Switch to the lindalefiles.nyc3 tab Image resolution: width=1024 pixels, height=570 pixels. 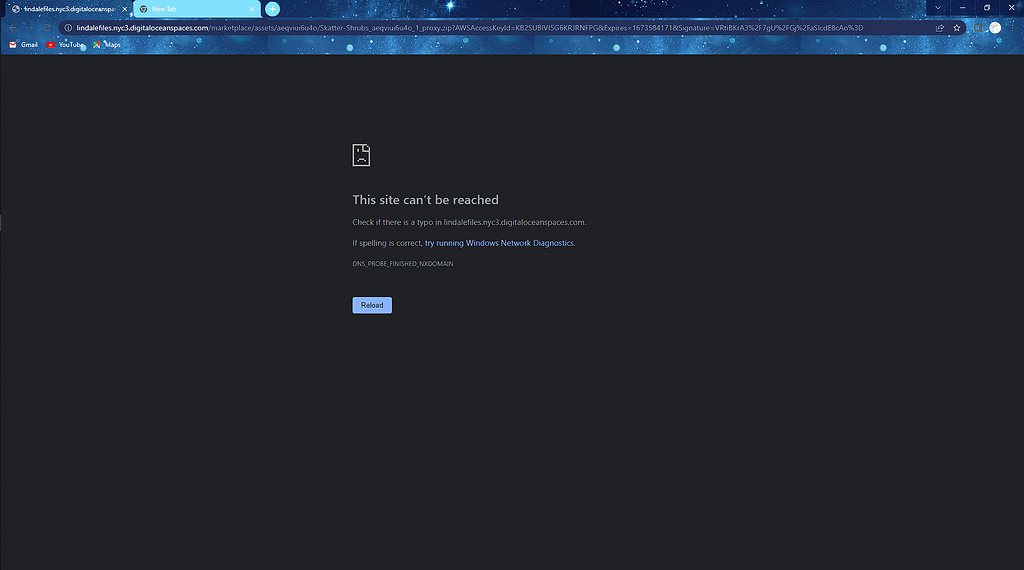coord(68,9)
